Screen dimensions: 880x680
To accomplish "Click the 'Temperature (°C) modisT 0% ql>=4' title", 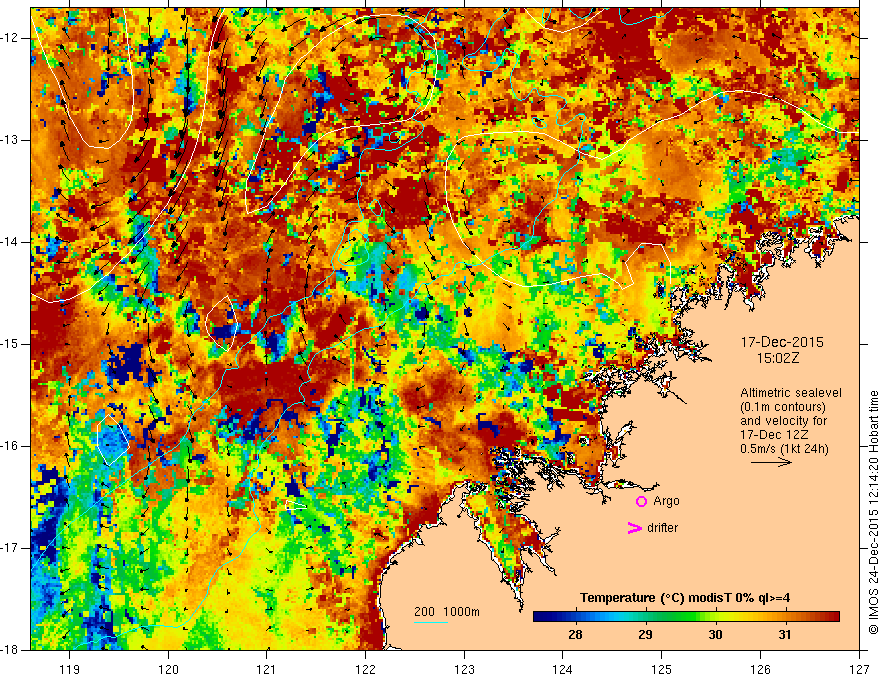I will click(685, 598).
